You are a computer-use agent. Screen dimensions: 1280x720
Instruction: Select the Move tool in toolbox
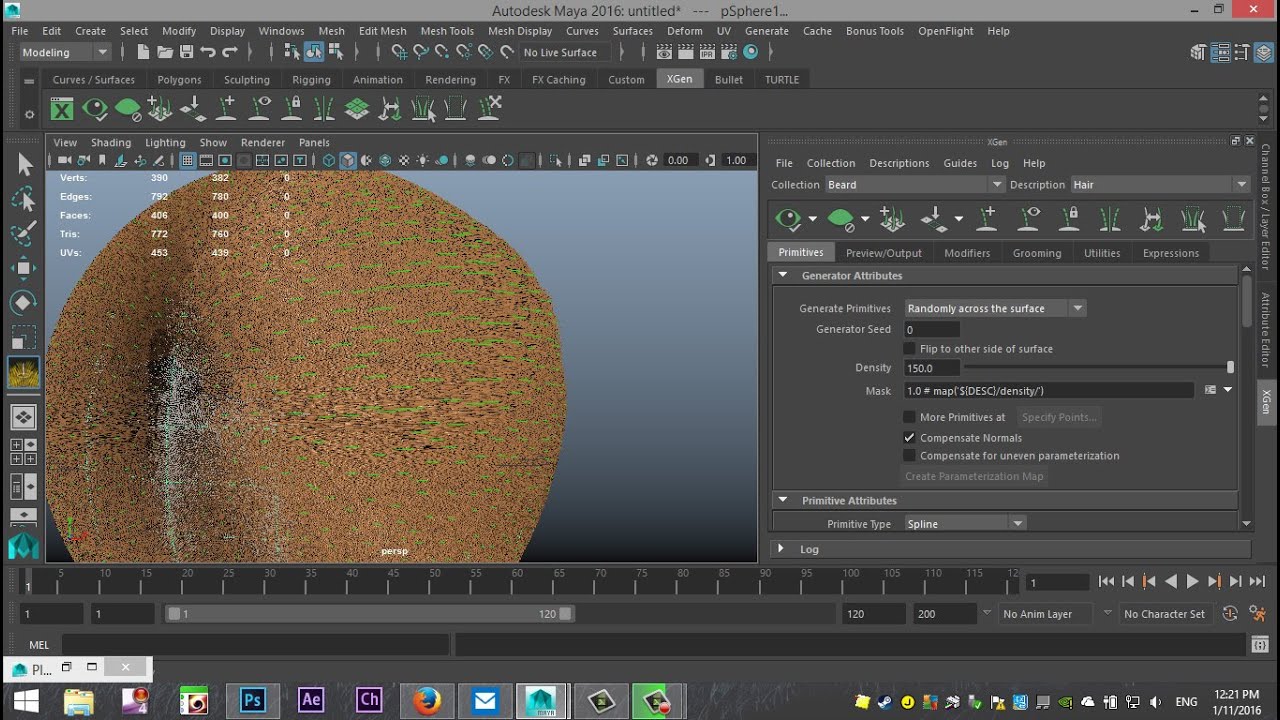click(24, 268)
